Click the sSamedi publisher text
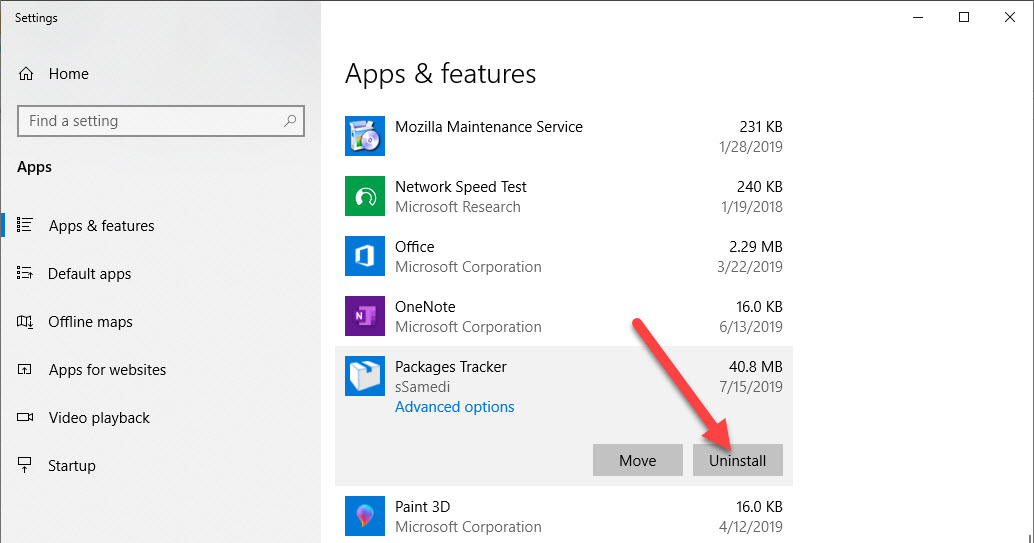 pyautogui.click(x=423, y=387)
